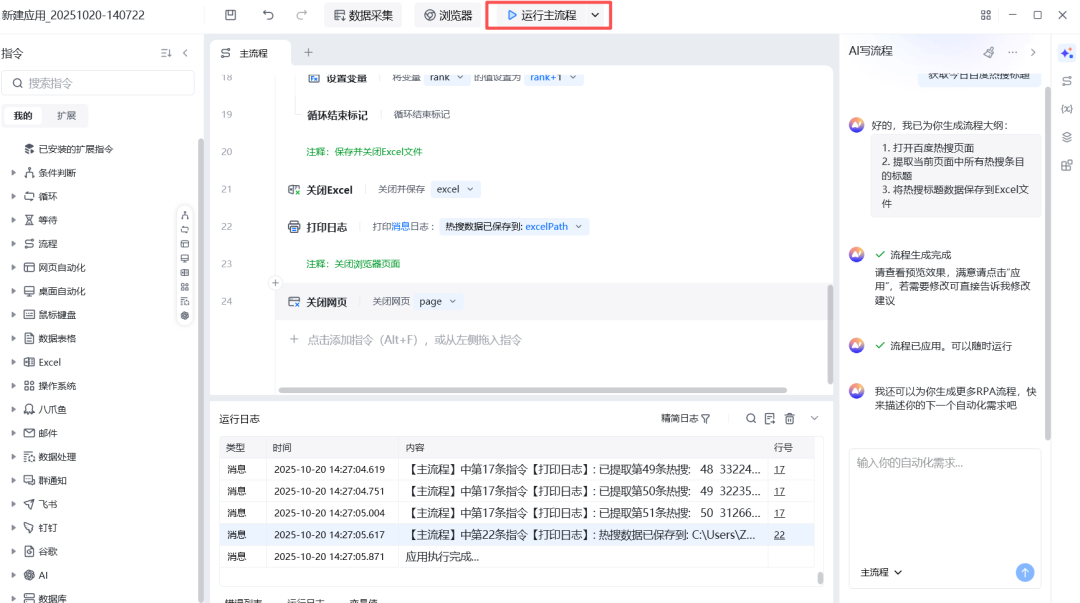
Task: Switch to the 扩展 instructions tab
Action: 66,116
